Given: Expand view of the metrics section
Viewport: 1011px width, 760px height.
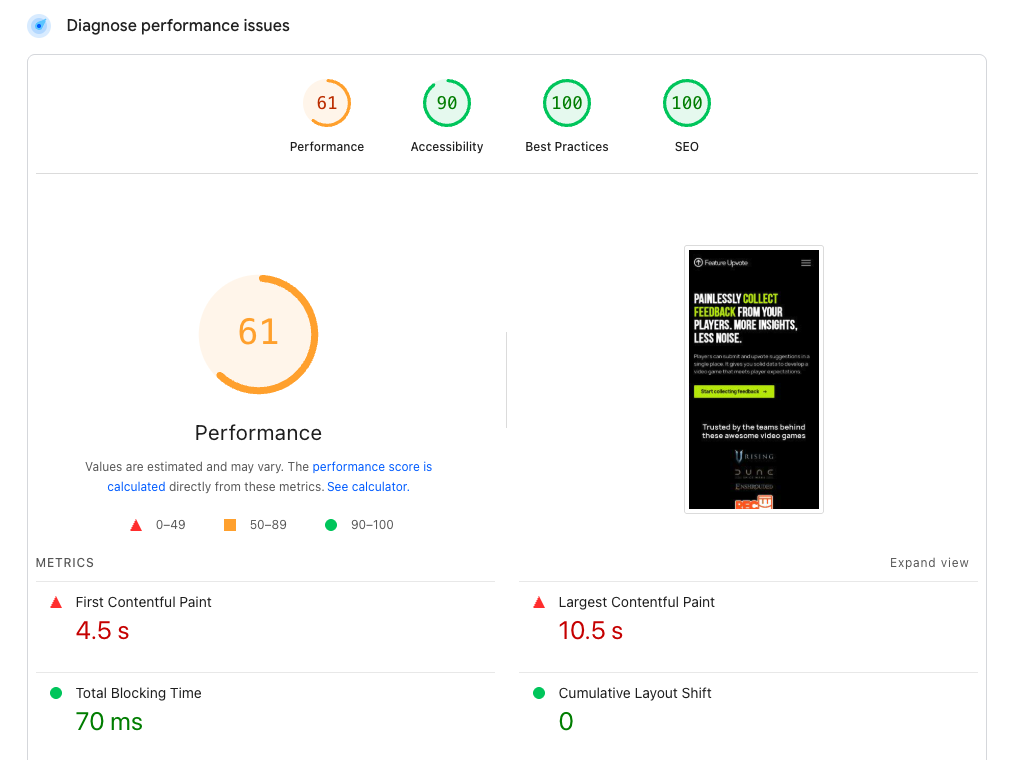Looking at the screenshot, I should click(929, 562).
